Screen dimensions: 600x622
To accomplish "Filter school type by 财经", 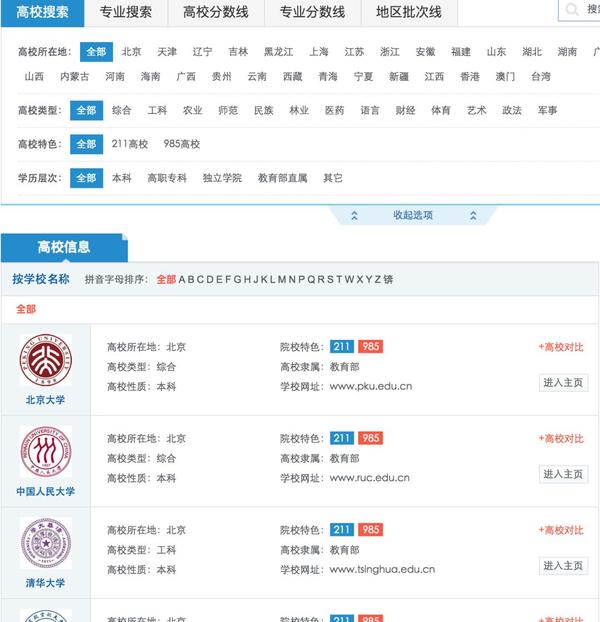I will point(405,110).
